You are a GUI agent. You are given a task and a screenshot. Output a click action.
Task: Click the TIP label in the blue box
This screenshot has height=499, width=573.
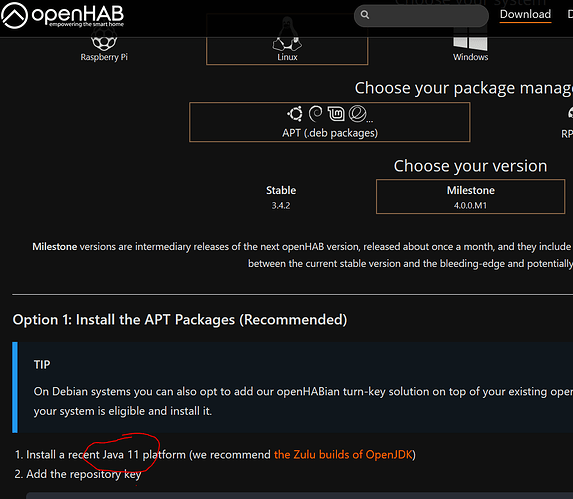click(42, 365)
